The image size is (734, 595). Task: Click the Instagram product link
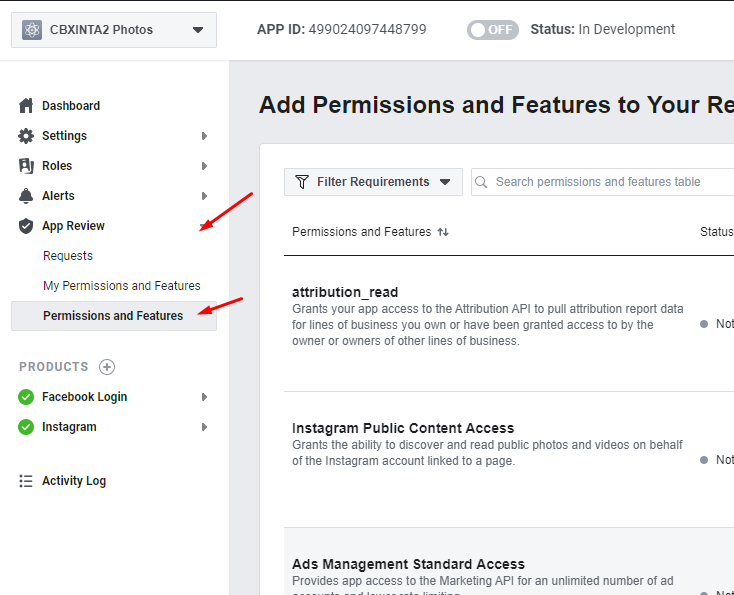tap(69, 427)
